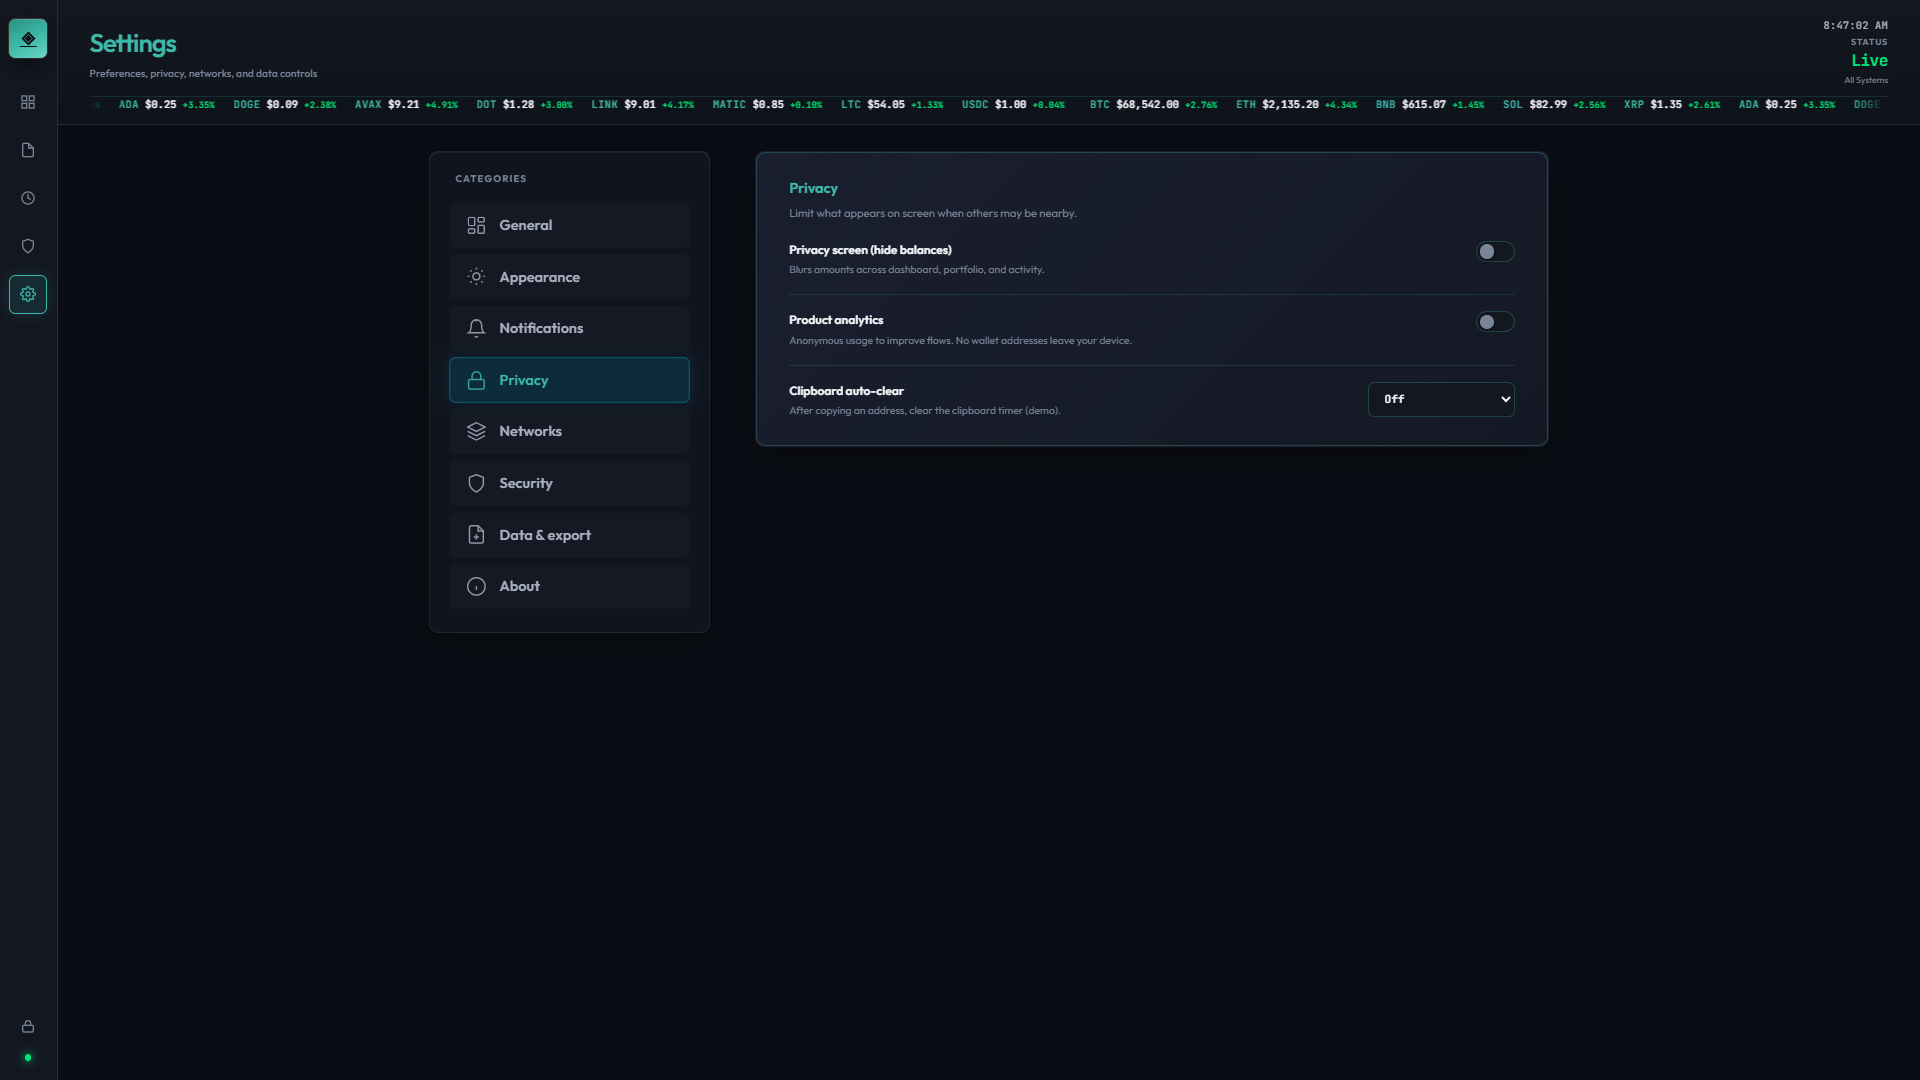This screenshot has width=1920, height=1080.
Task: Open the dashboard grid icon in sidebar
Action: point(28,102)
